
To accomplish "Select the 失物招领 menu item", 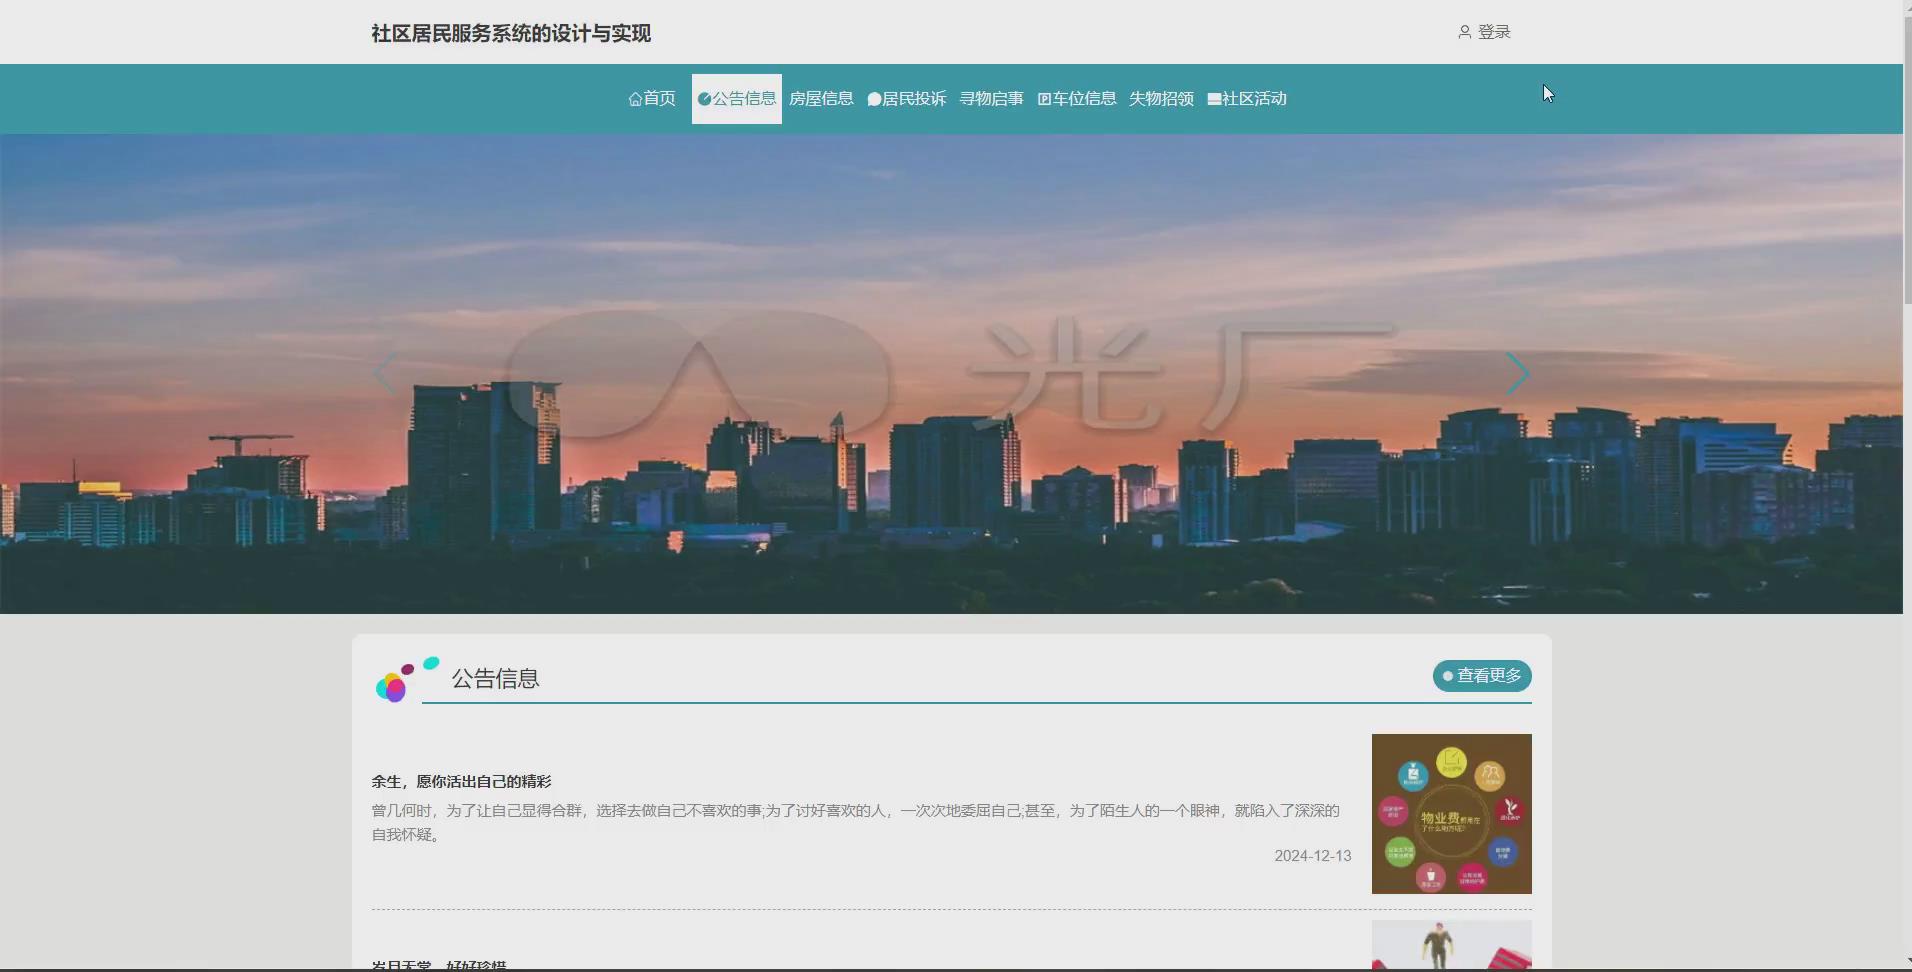I will coord(1160,98).
